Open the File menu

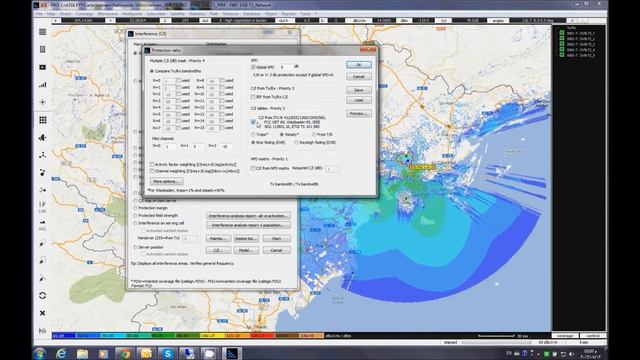[39, 14]
